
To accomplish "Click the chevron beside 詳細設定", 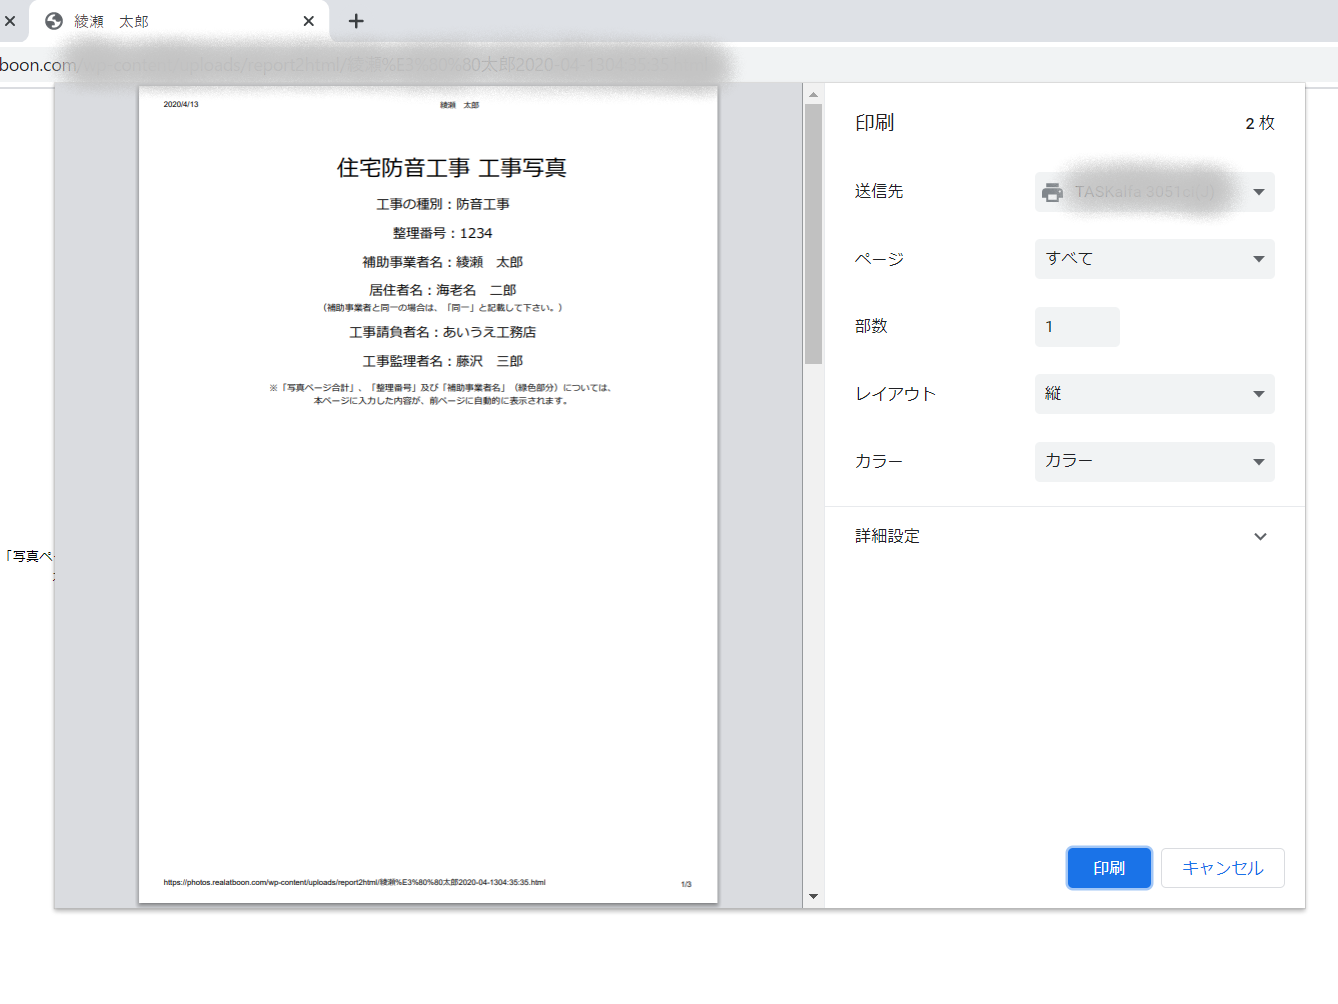I will 1260,537.
